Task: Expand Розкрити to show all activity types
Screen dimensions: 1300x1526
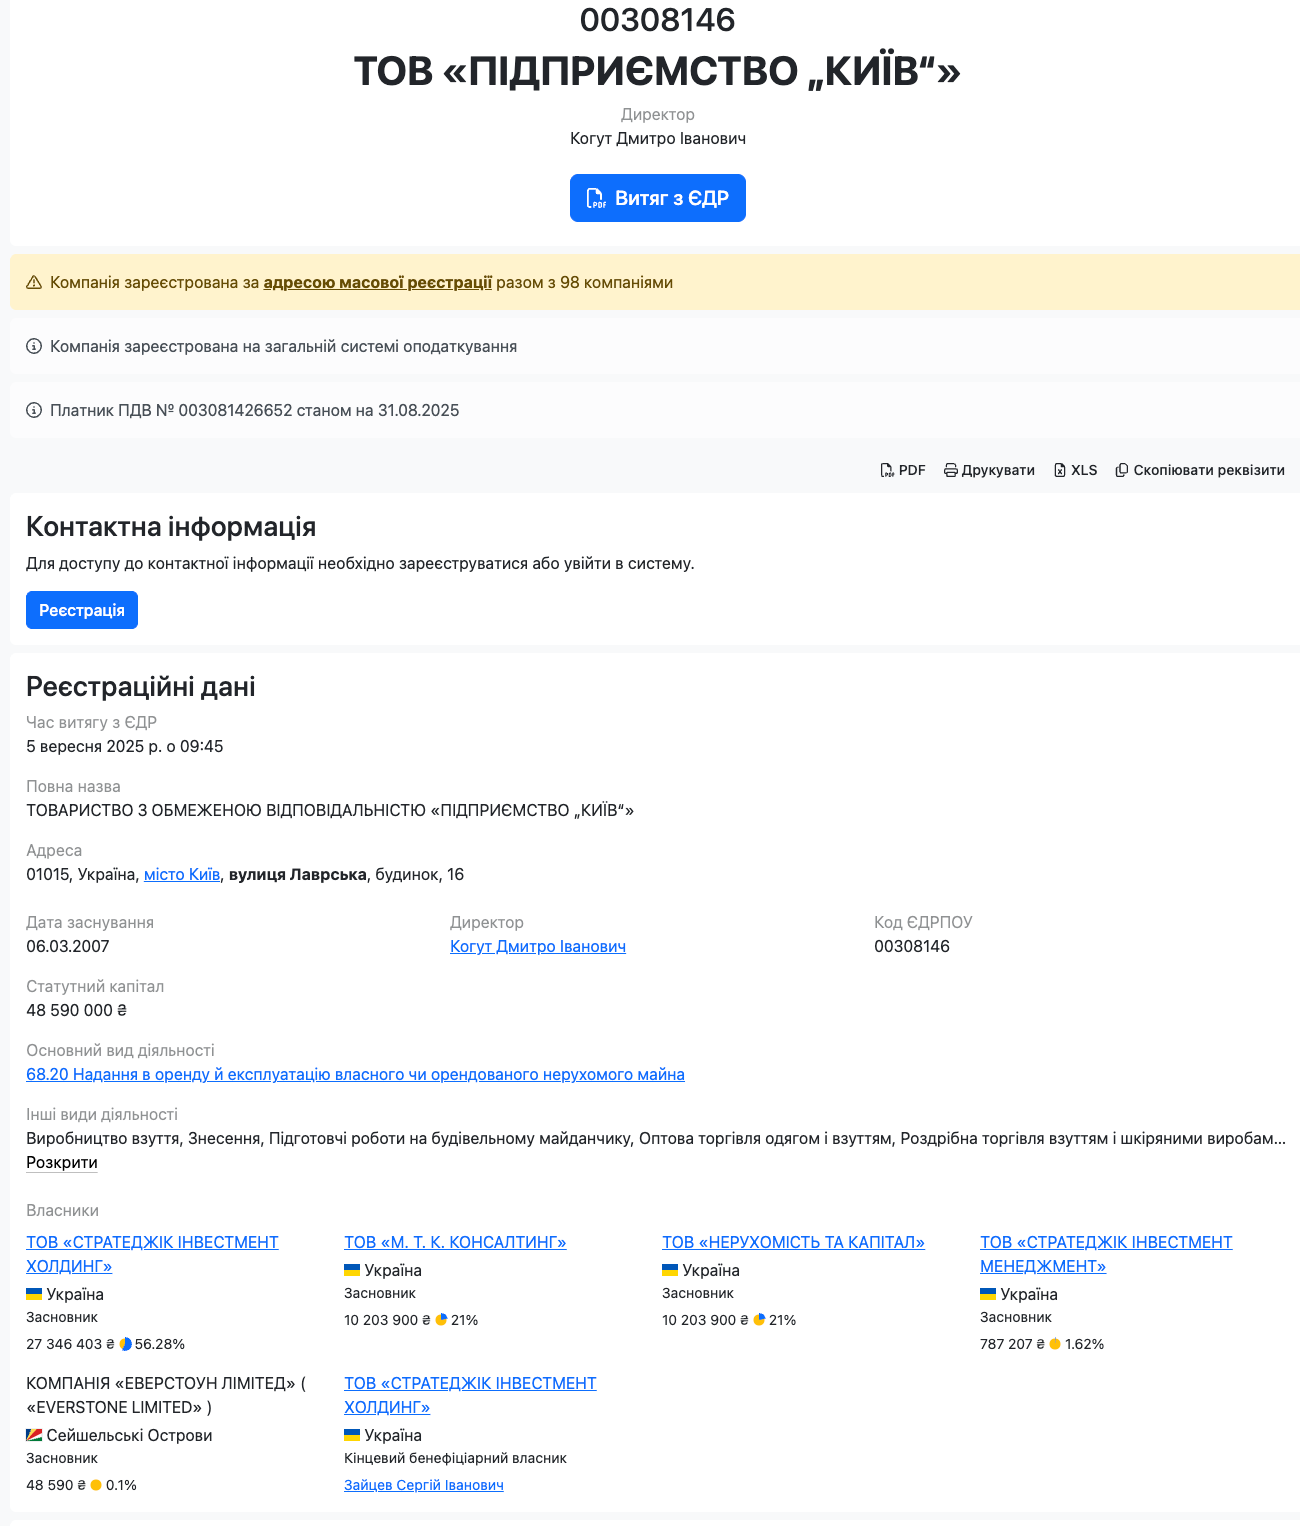Action: [61, 1162]
